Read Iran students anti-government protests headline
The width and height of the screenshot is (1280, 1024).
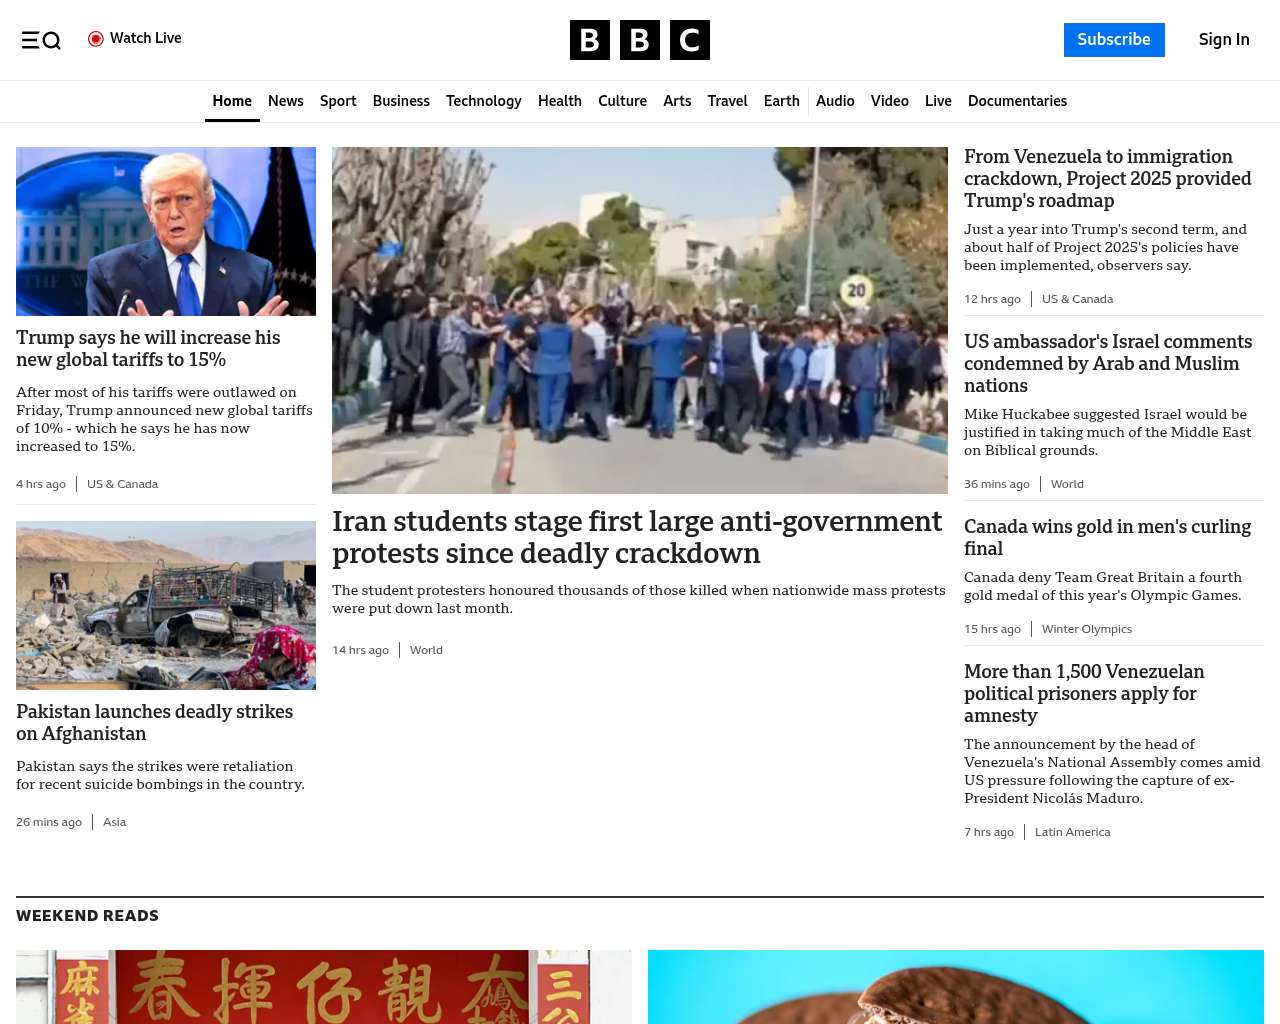tap(637, 537)
